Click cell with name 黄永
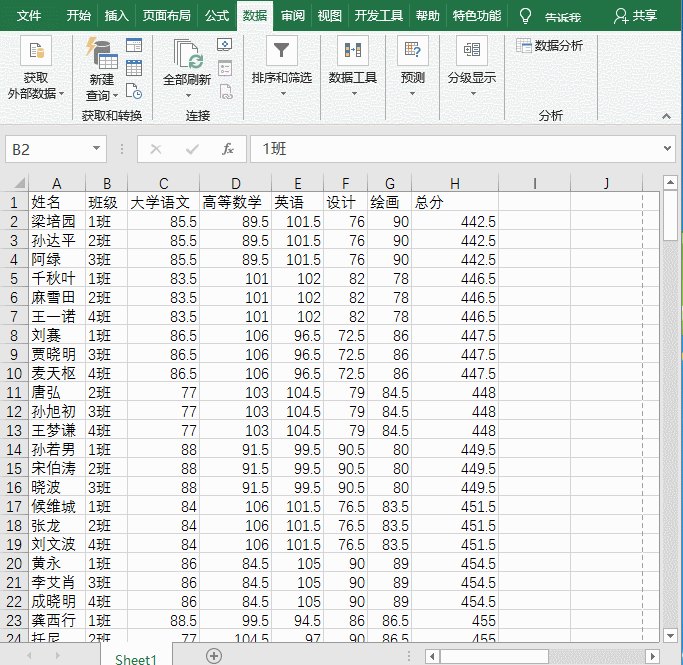 [x=57, y=564]
